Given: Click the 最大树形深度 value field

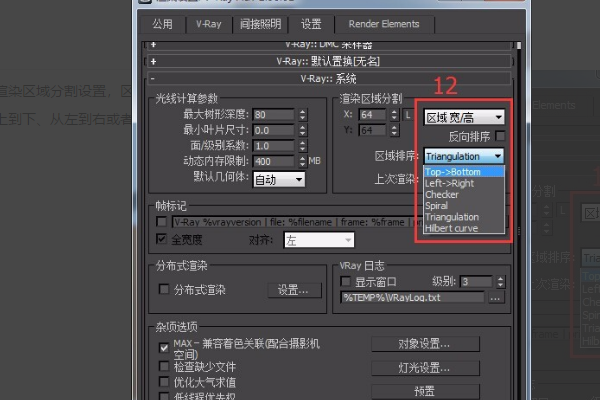Looking at the screenshot, I should tap(274, 114).
